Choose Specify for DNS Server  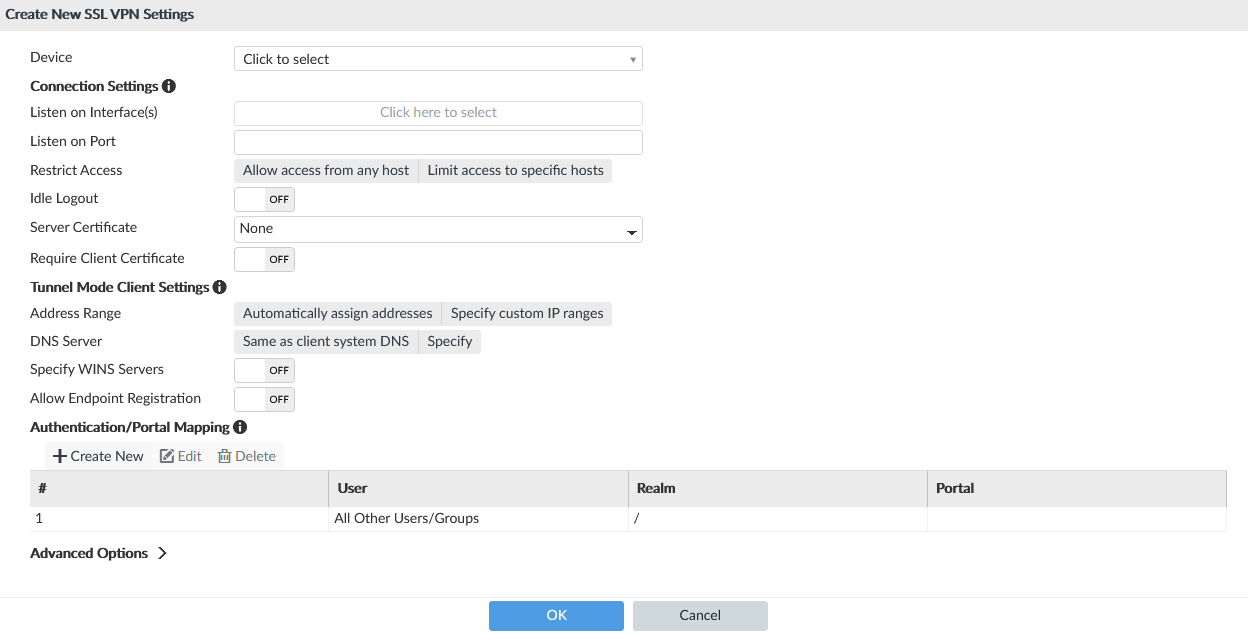449,341
